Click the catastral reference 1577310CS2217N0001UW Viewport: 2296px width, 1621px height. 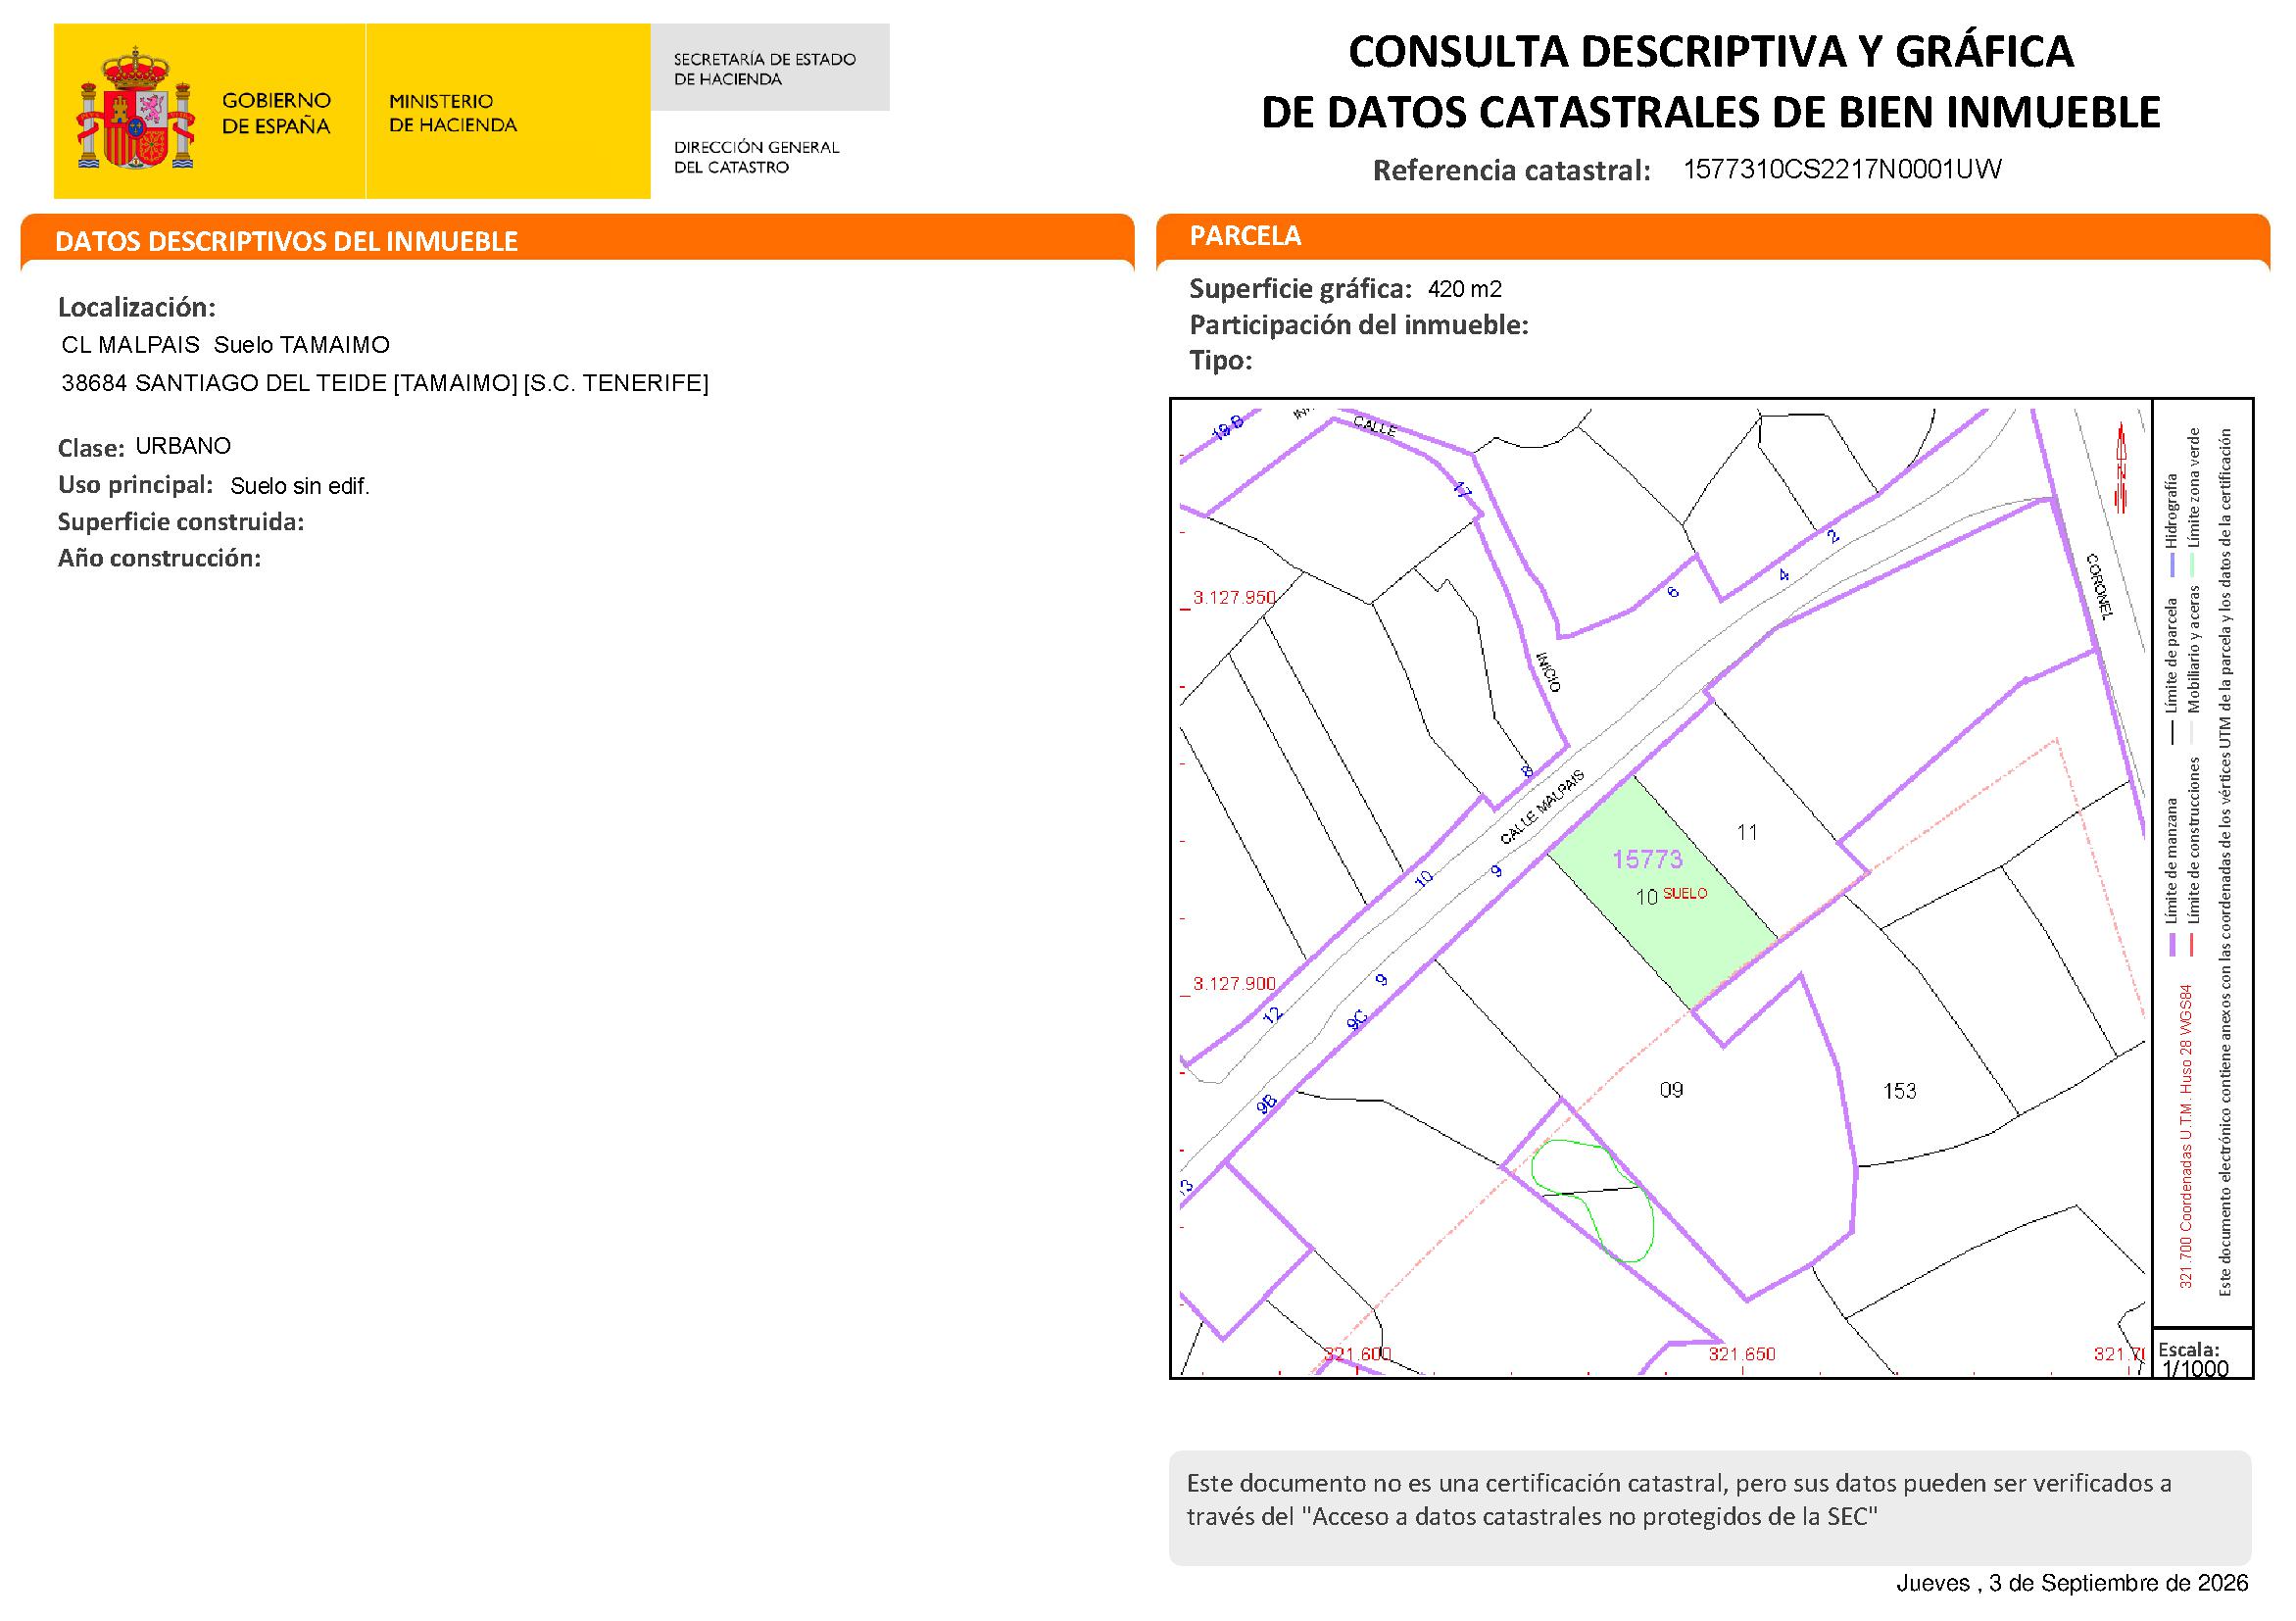click(1842, 169)
